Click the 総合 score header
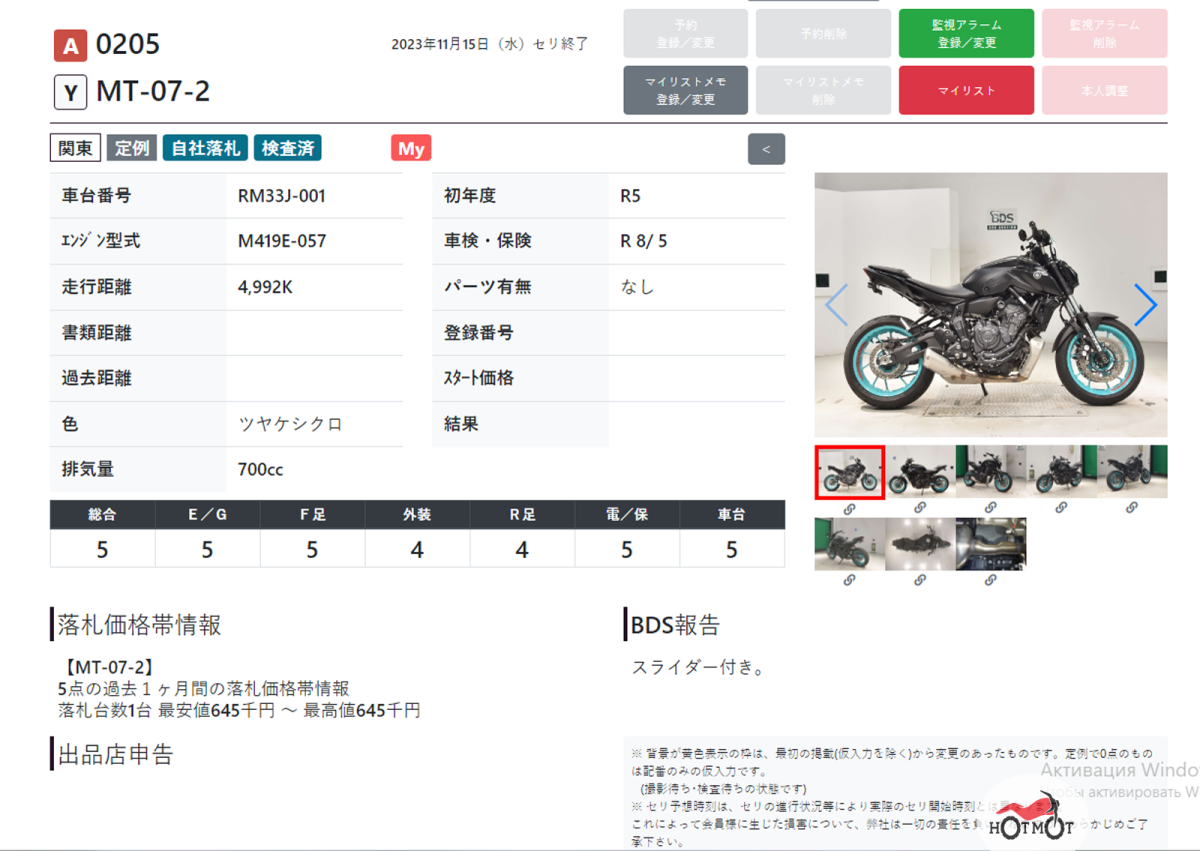This screenshot has width=1200, height=851. coord(102,514)
